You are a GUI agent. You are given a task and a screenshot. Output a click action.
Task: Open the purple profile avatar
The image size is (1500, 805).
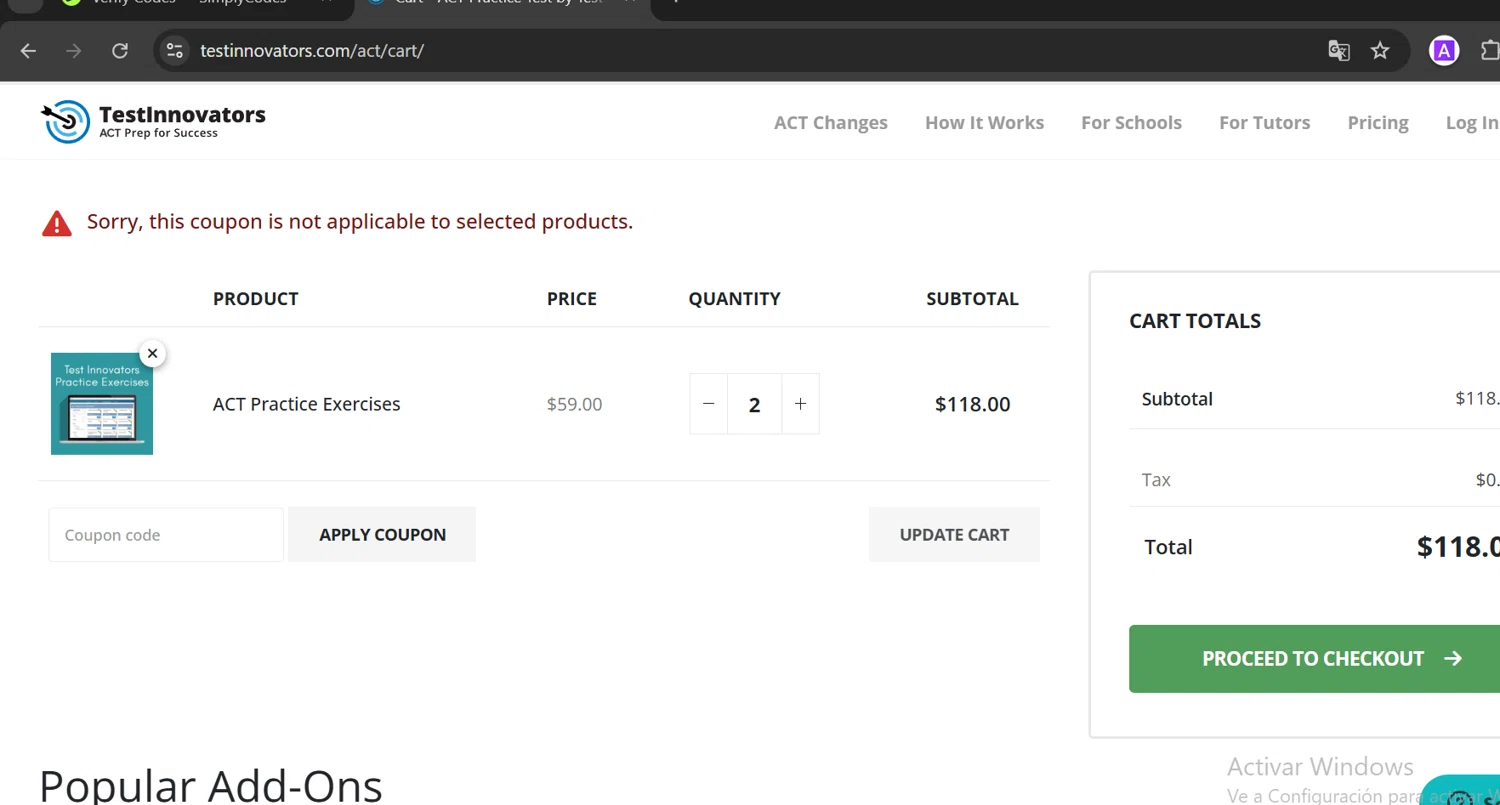[x=1443, y=50]
